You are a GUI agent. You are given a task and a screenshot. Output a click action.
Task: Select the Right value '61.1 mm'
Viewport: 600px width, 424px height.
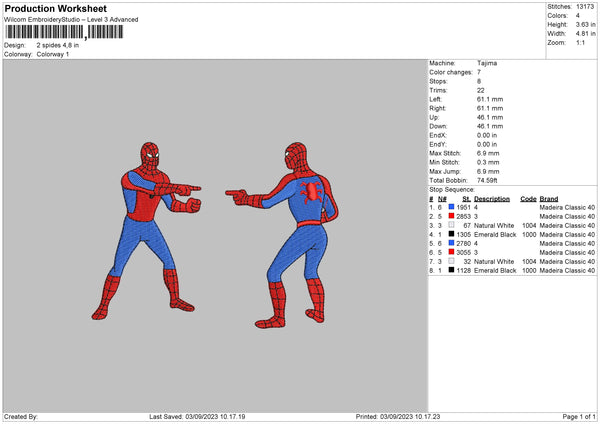(x=490, y=108)
